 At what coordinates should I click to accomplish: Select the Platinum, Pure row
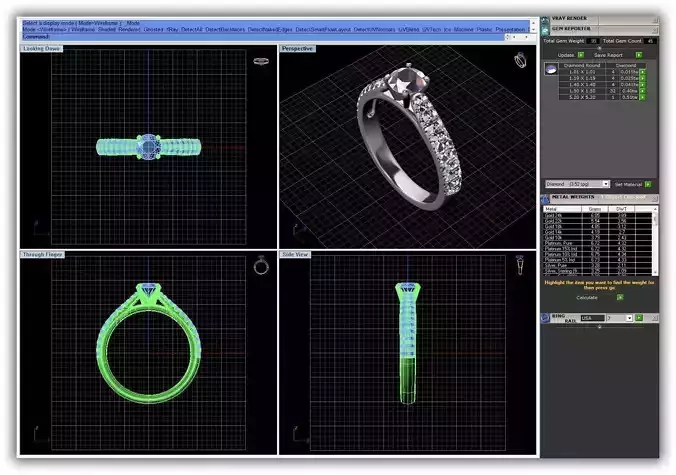(x=597, y=243)
